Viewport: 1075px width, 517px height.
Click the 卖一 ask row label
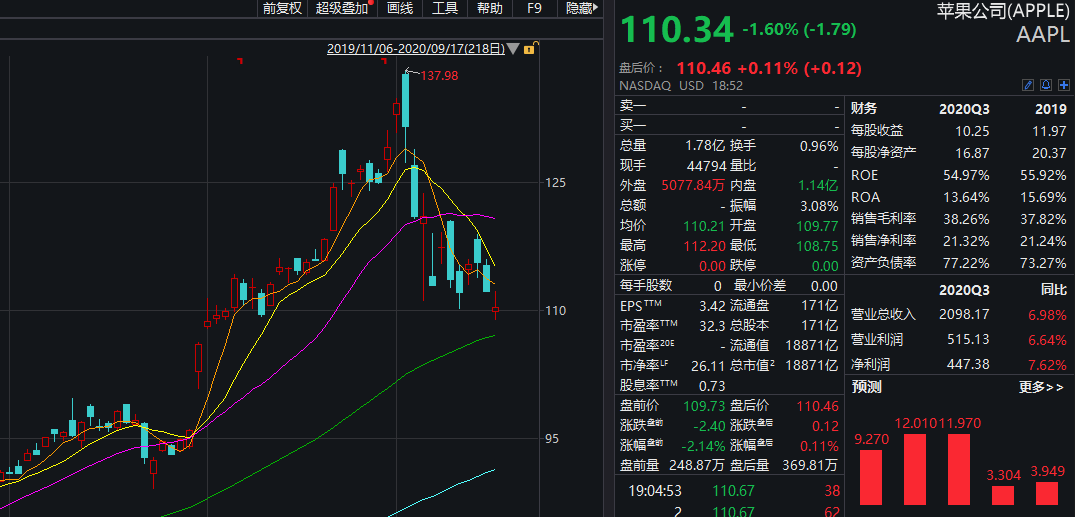pos(633,106)
